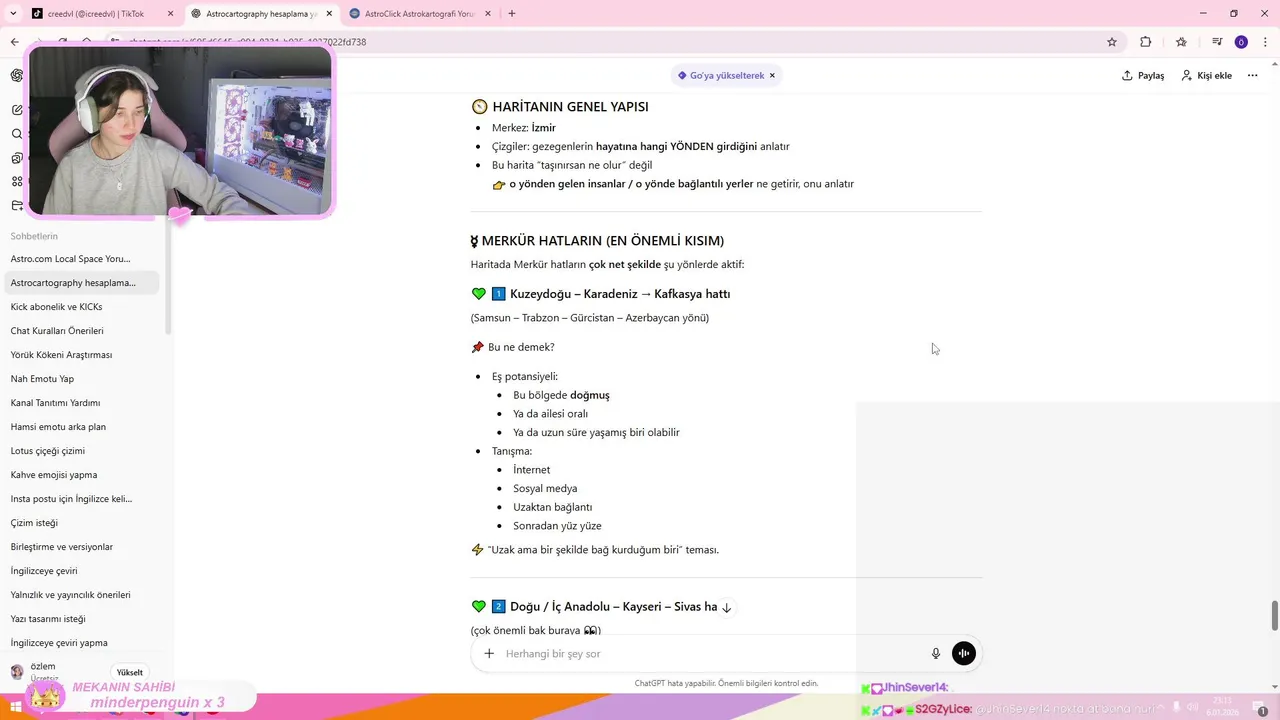Bookmark this page with the star icon
The image size is (1280, 720).
[x=1112, y=42]
